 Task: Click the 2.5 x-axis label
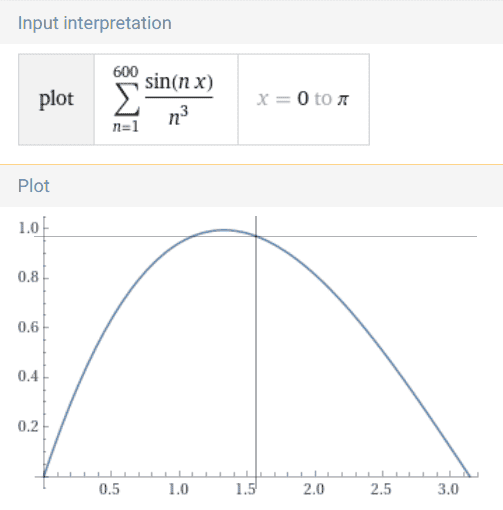[x=381, y=490]
